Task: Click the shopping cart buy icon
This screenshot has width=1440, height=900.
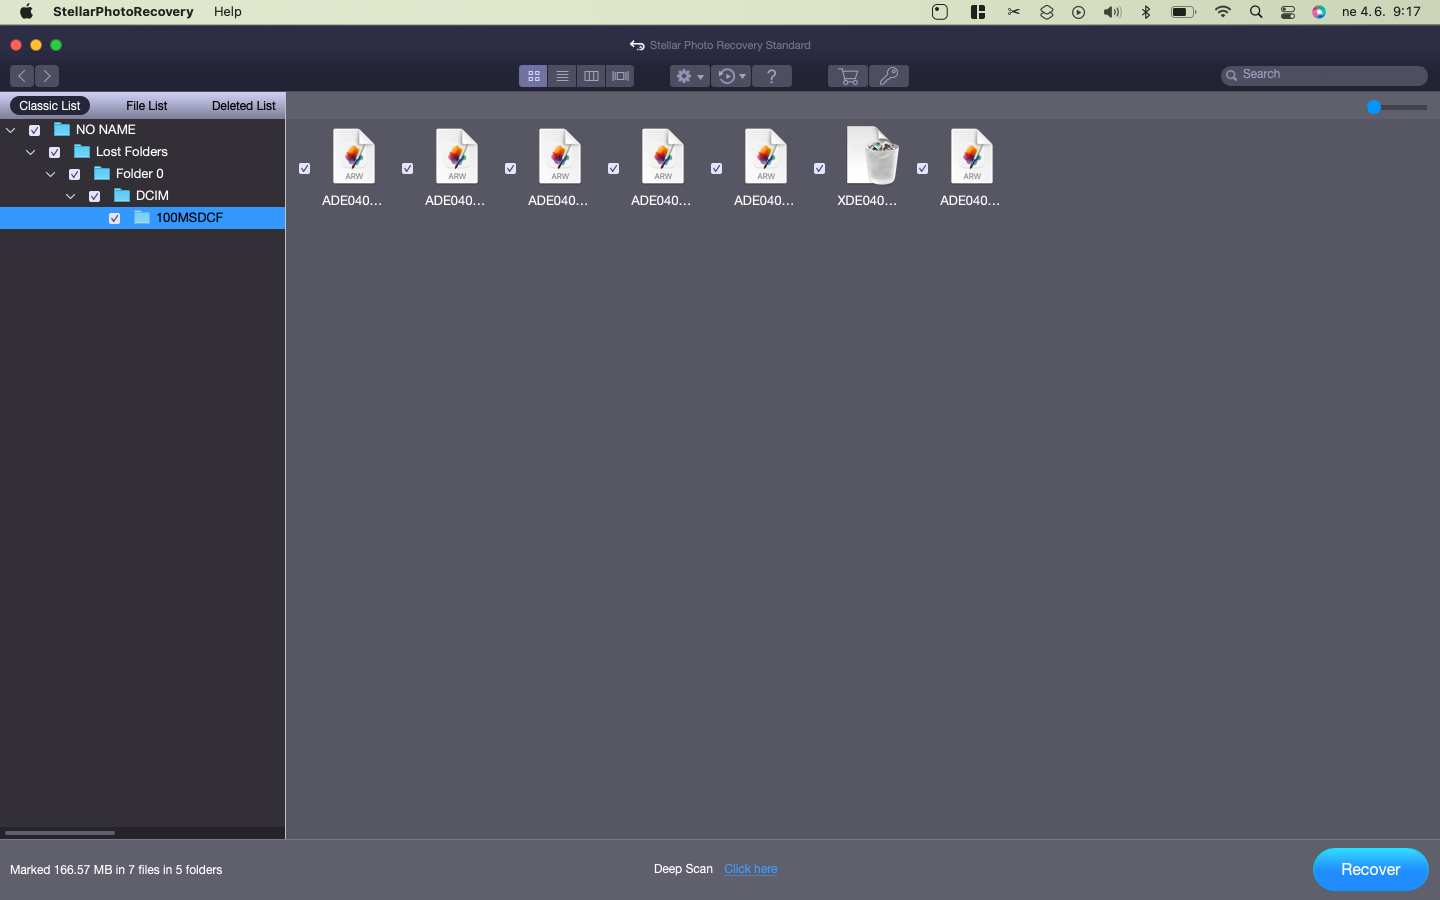Action: coord(848,76)
